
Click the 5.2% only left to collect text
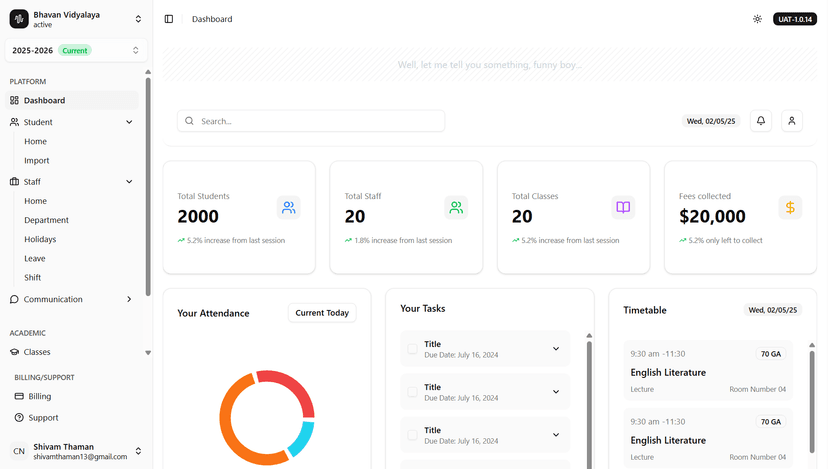(x=725, y=240)
